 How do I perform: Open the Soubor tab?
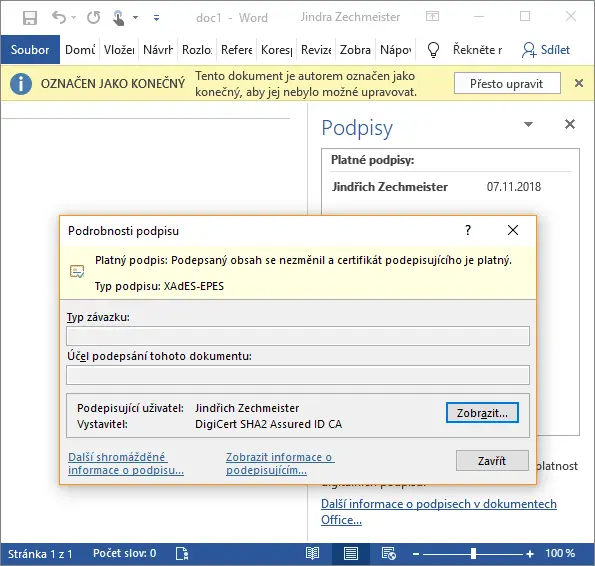30,49
